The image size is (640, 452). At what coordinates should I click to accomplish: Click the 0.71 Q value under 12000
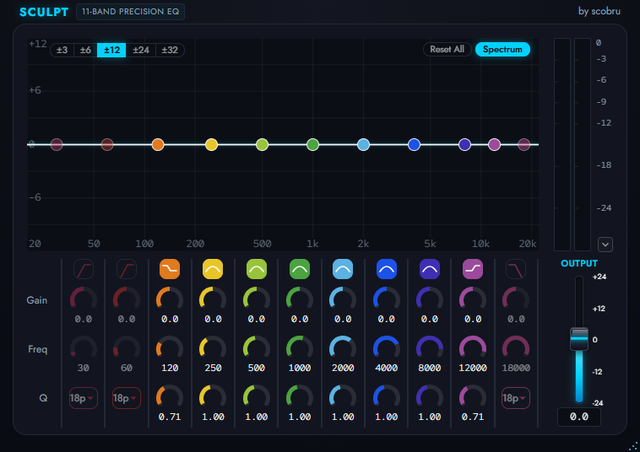473,417
